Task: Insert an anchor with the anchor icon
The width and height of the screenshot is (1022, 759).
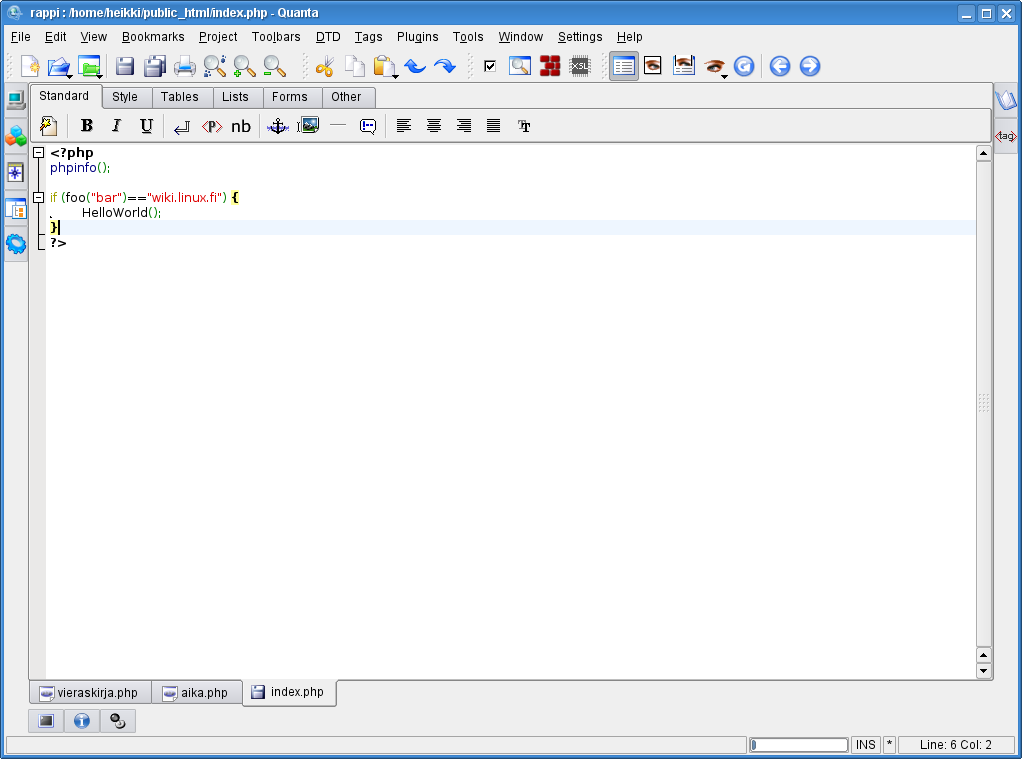Action: (x=278, y=126)
